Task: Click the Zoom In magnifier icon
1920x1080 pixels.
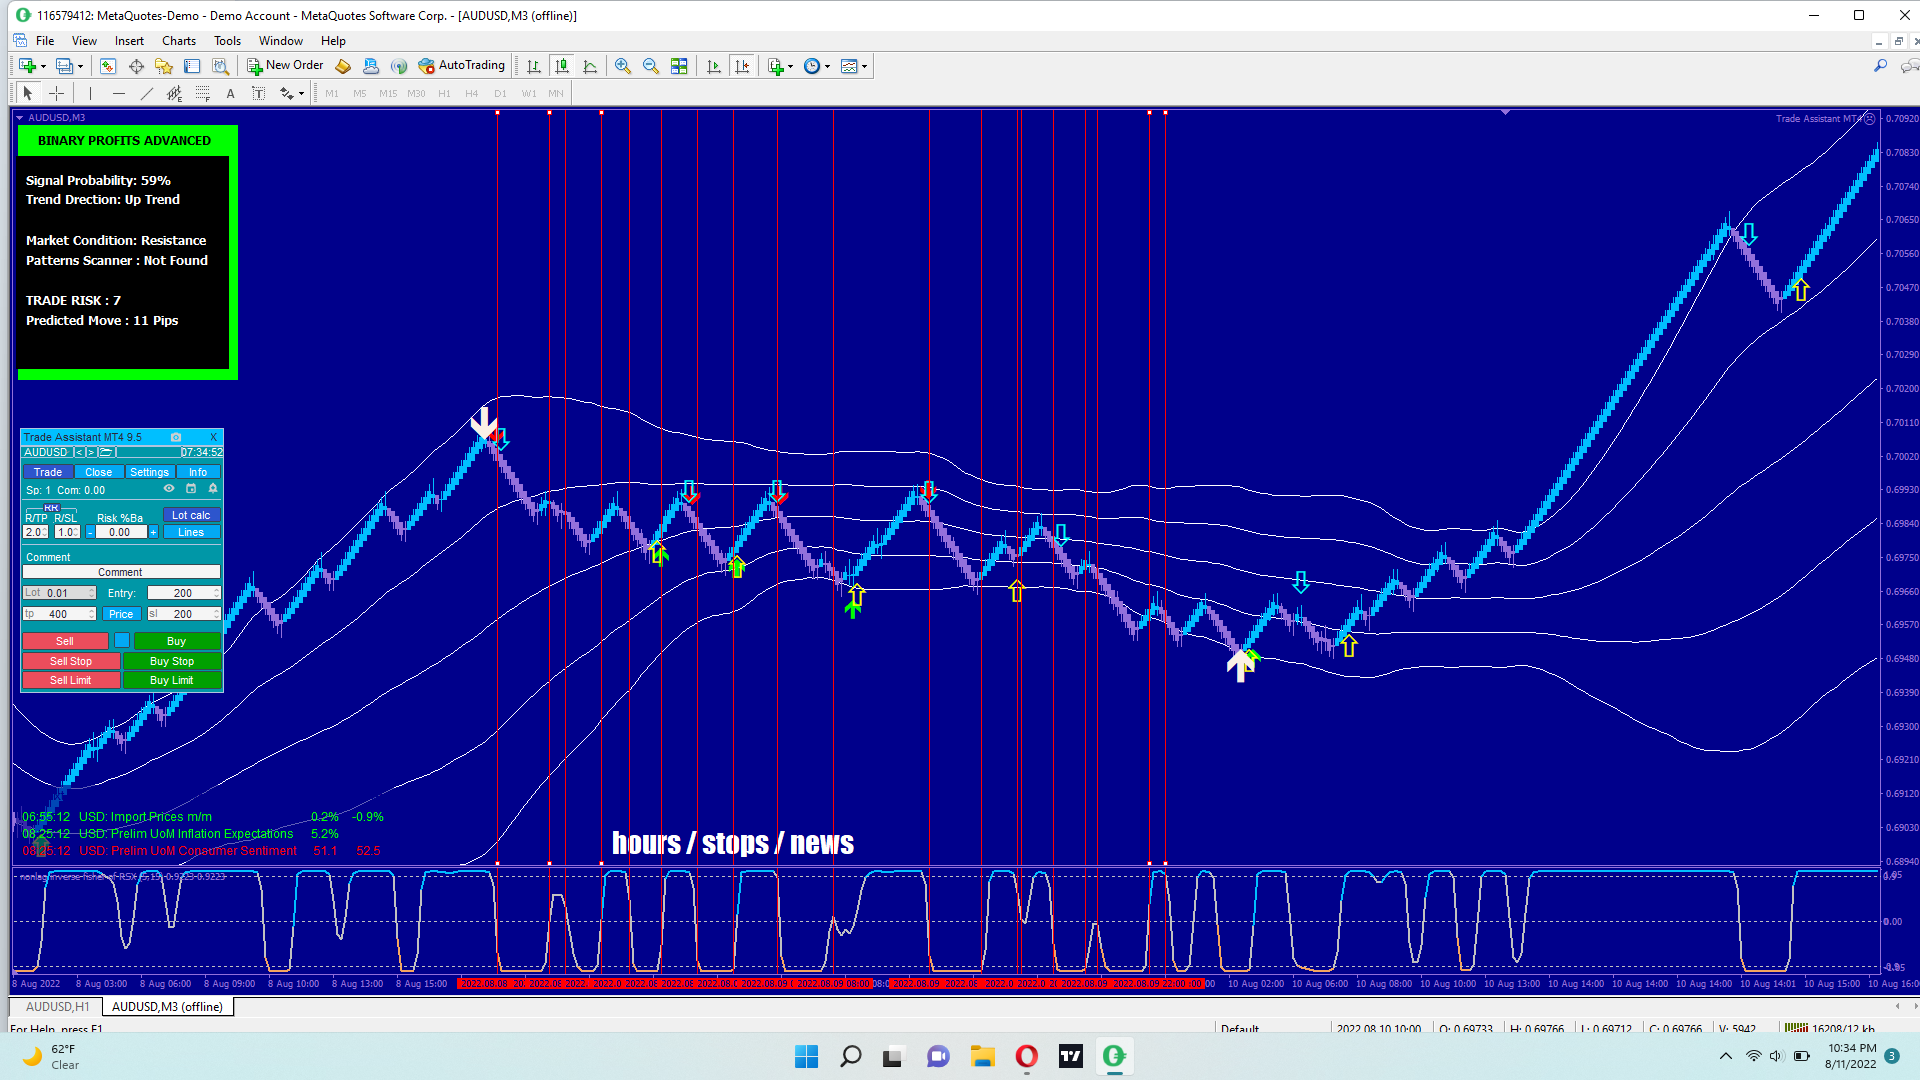Action: (x=623, y=66)
